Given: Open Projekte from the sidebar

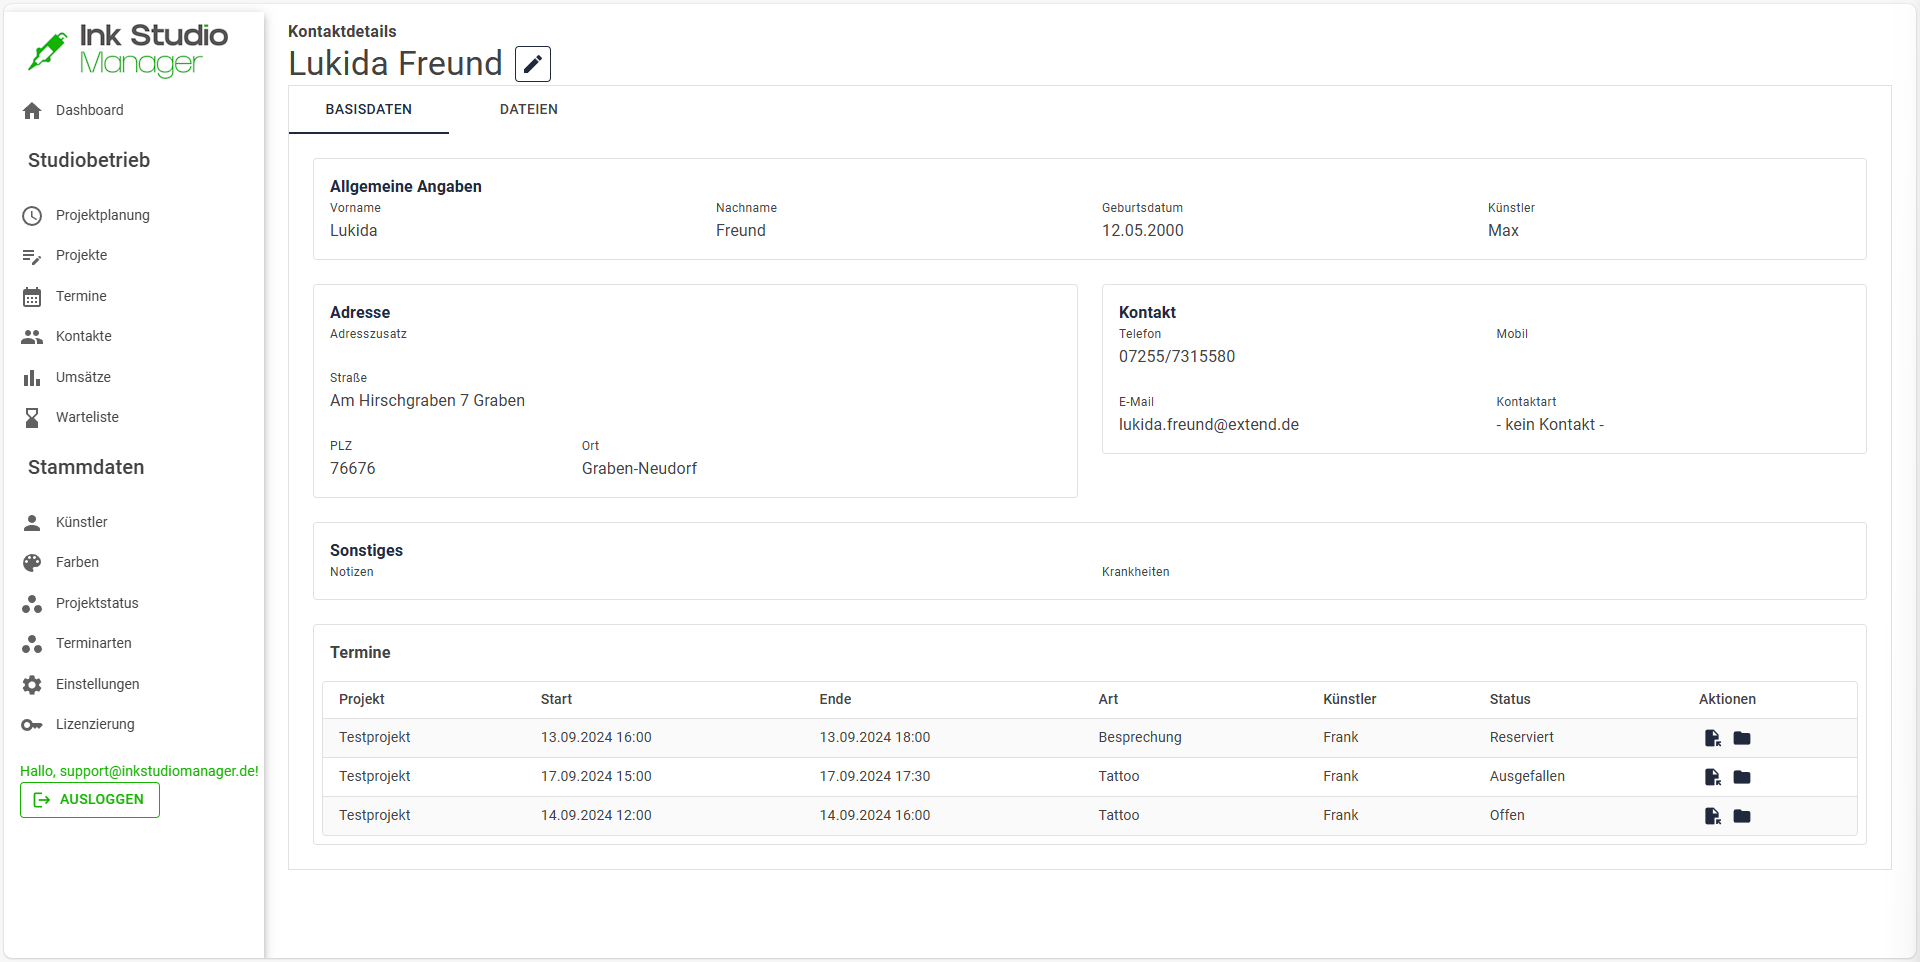Looking at the screenshot, I should pyautogui.click(x=82, y=256).
